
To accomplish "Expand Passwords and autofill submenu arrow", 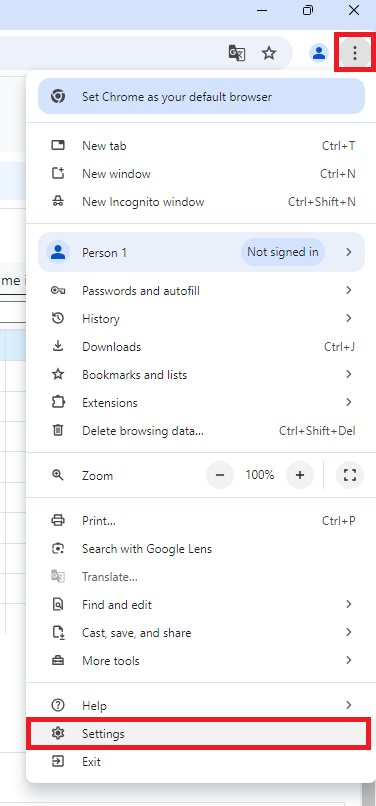I will click(349, 290).
